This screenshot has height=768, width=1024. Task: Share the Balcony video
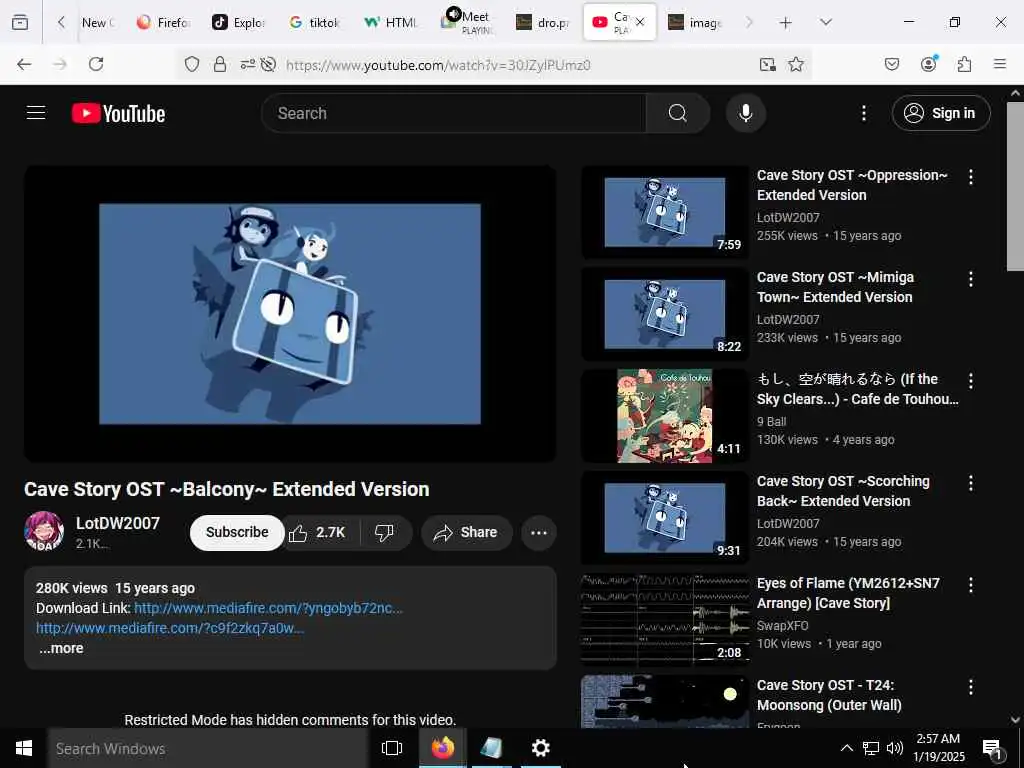(466, 532)
